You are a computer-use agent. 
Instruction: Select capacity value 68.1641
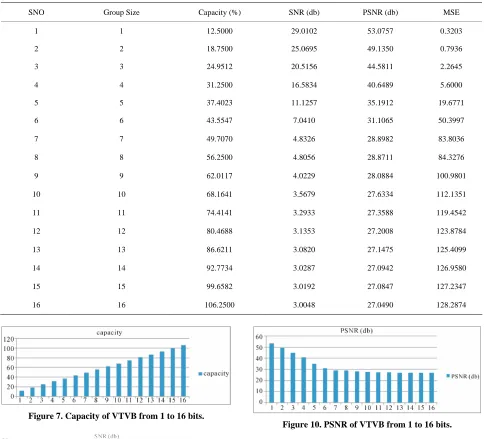[219, 194]
